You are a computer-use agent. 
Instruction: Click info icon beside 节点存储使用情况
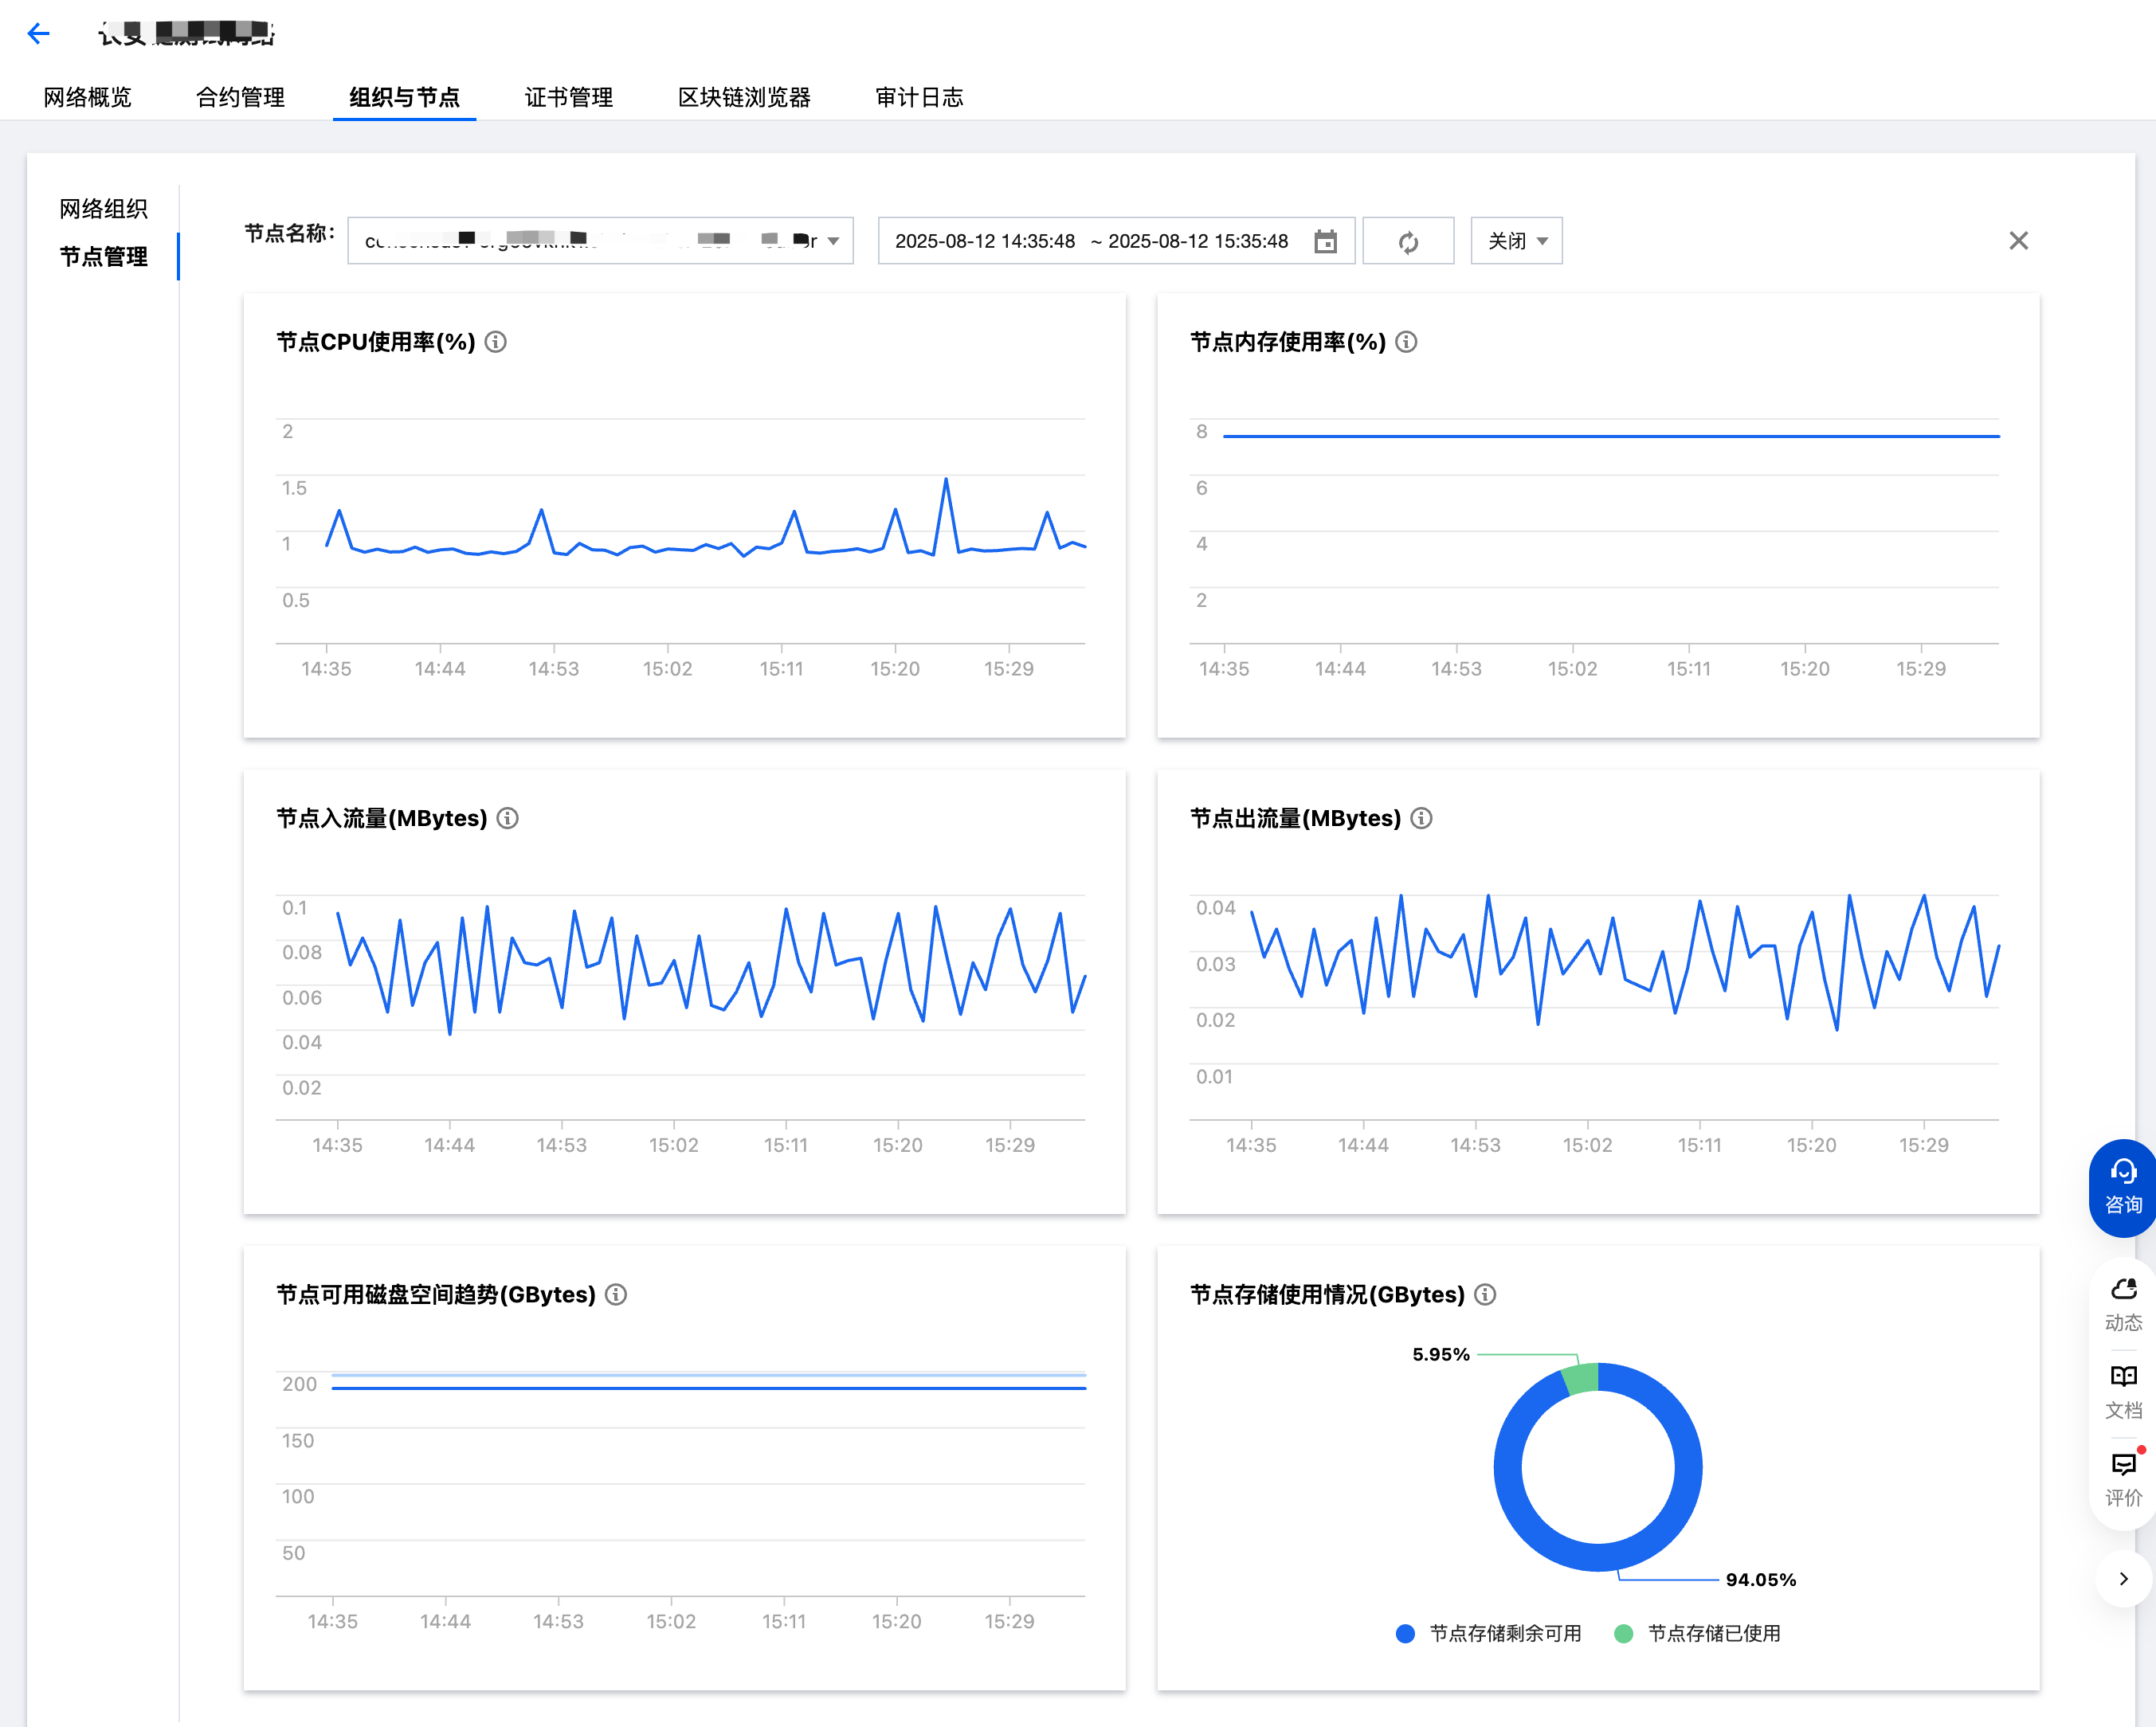[1485, 1294]
